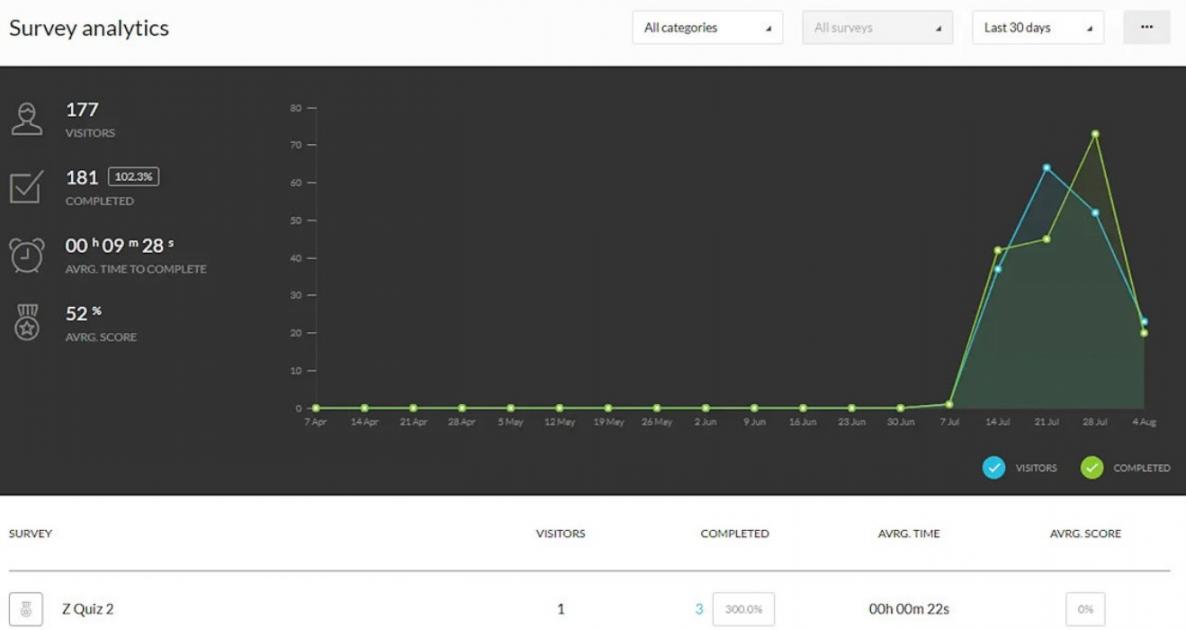Click the 300.0% completion badge in row
The image size is (1186, 630).
point(743,609)
